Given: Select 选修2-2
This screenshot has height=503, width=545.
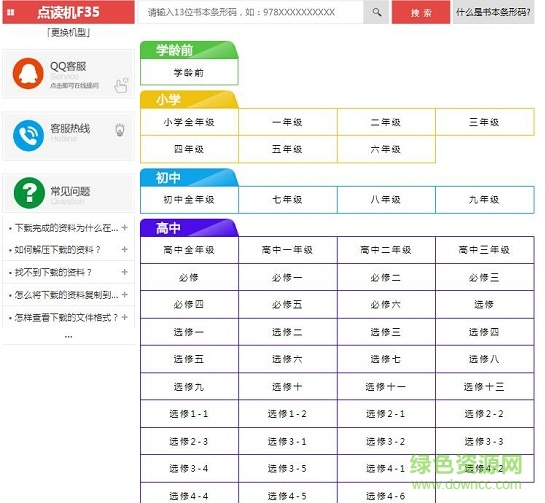Looking at the screenshot, I should tap(485, 414).
